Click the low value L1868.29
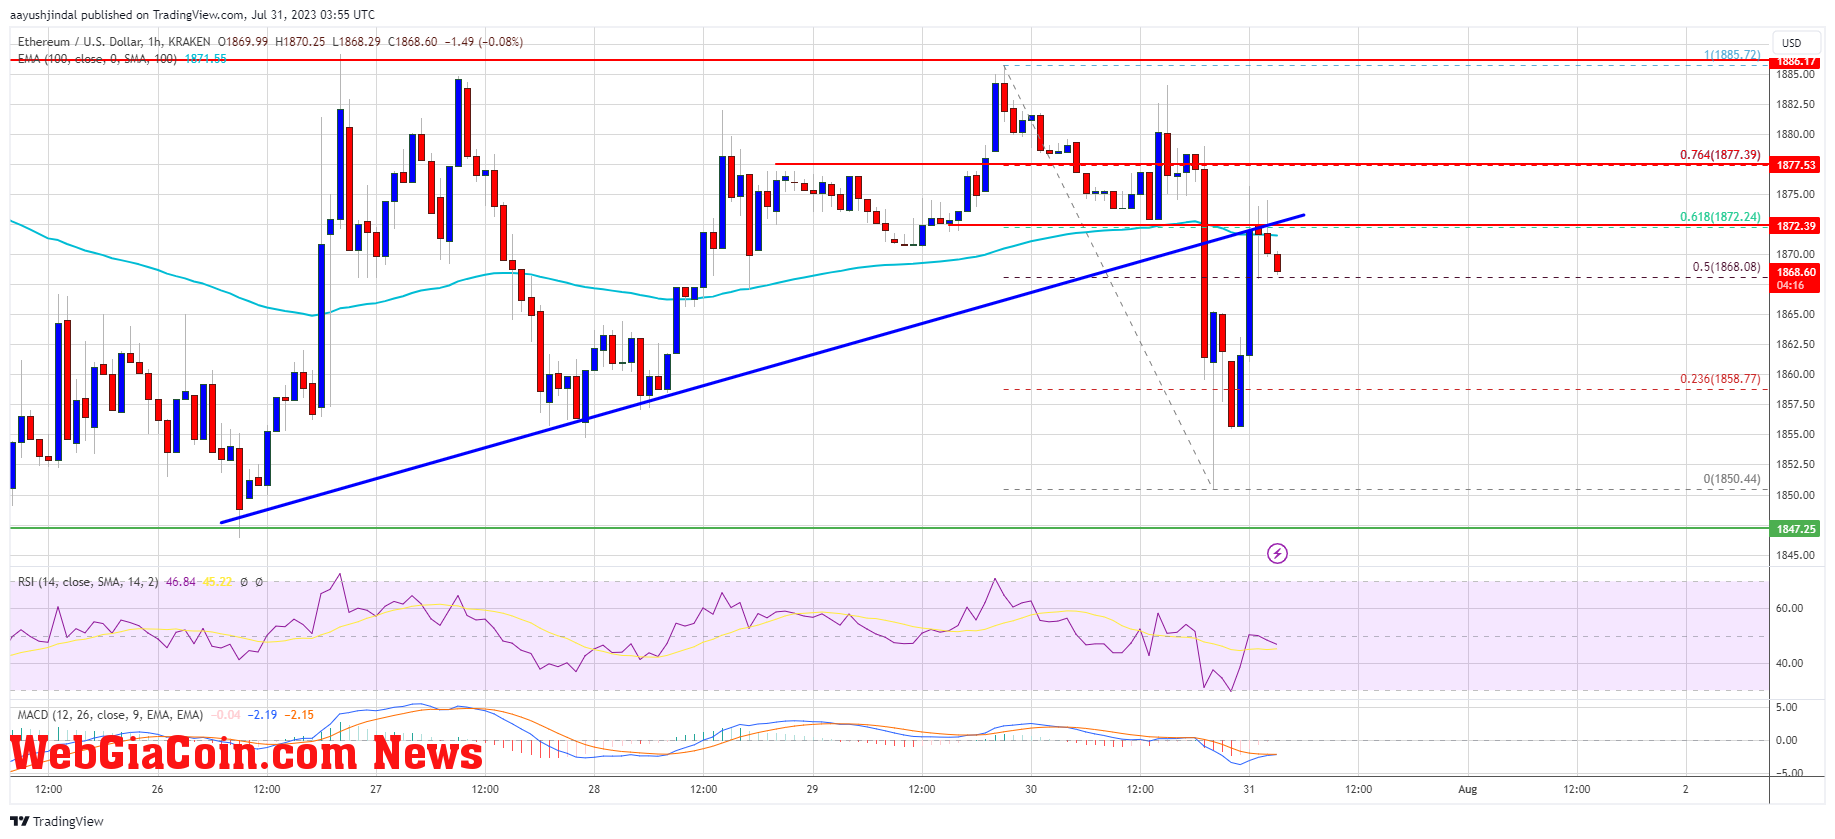1835x839 pixels. coord(356,42)
